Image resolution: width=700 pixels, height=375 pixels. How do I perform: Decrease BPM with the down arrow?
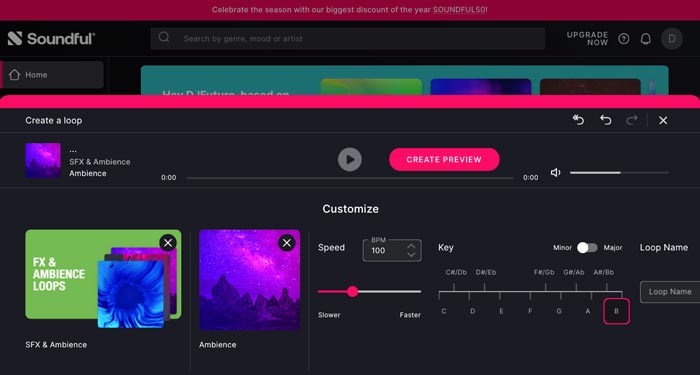[411, 255]
